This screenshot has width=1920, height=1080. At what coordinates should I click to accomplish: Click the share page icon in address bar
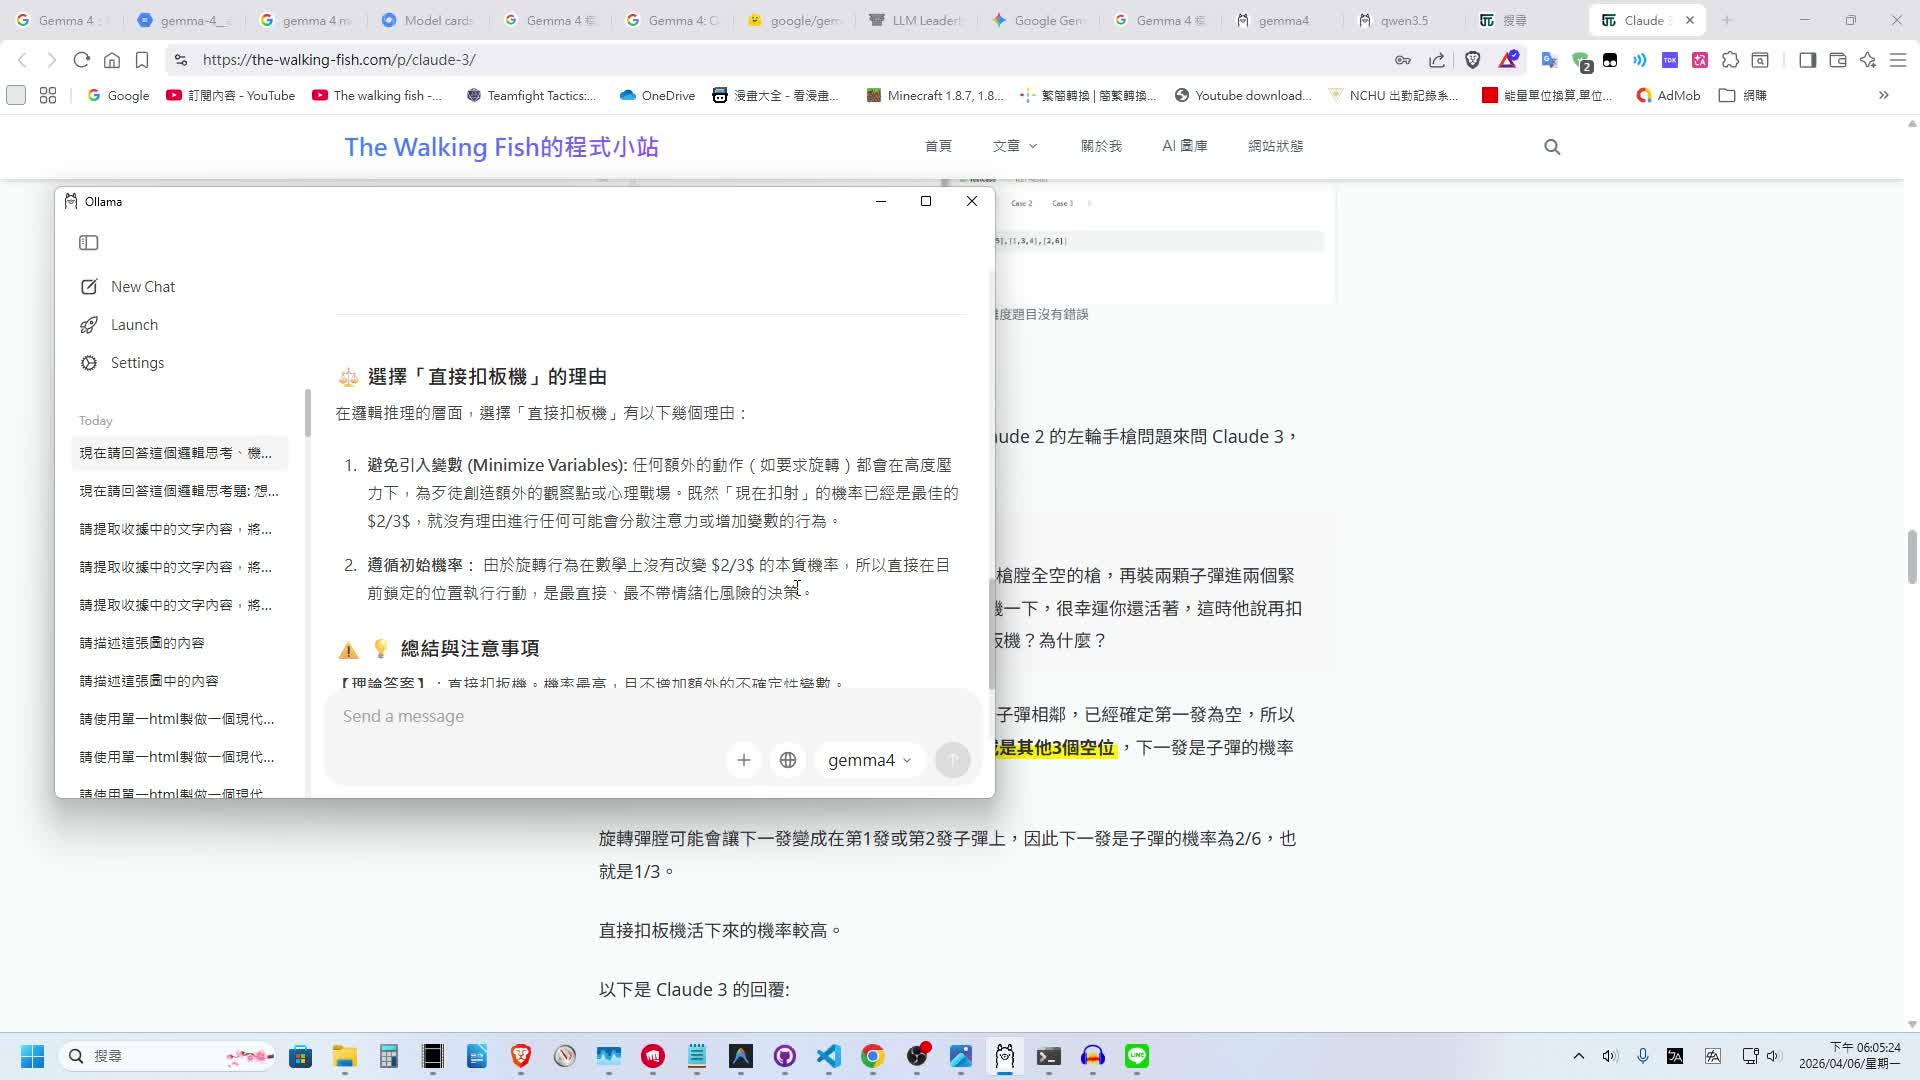click(x=1437, y=60)
